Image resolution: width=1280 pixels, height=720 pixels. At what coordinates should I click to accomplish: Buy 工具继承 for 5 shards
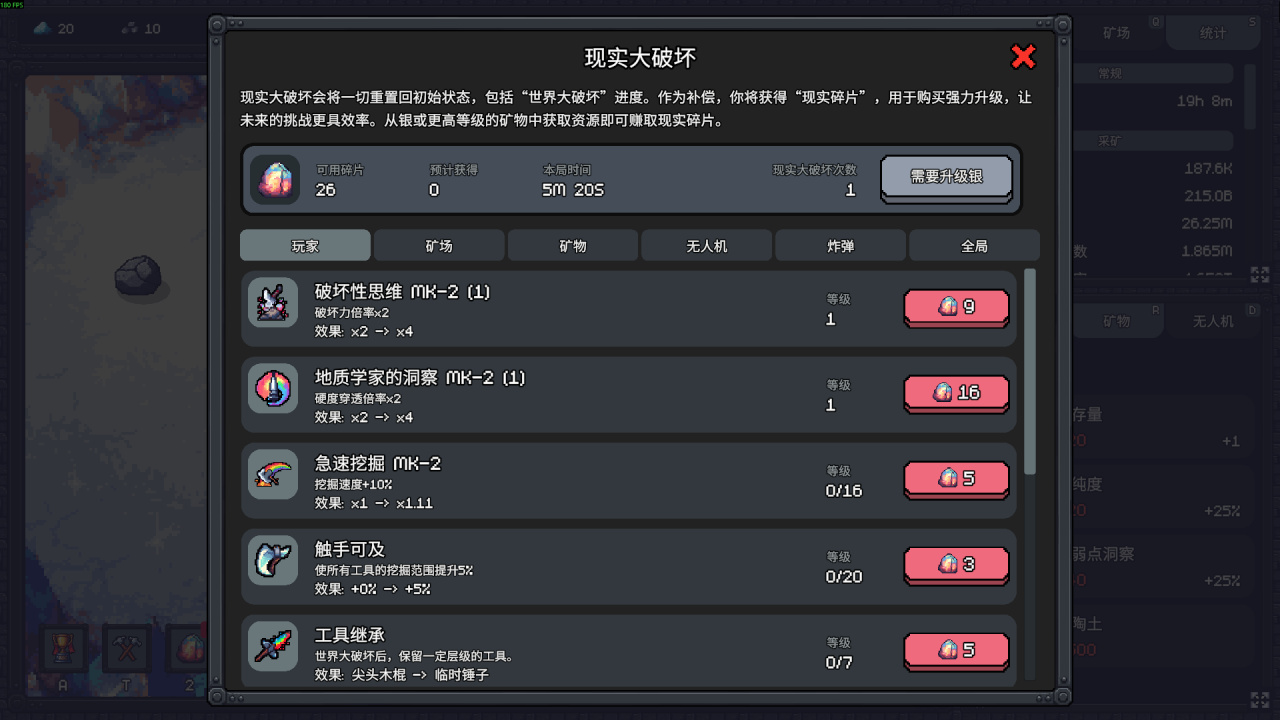click(x=956, y=651)
